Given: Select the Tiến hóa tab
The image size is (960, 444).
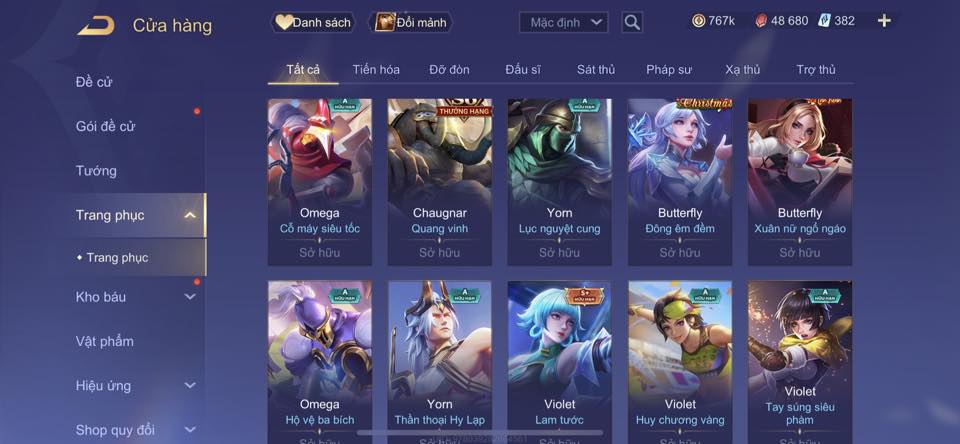Looking at the screenshot, I should pos(376,70).
